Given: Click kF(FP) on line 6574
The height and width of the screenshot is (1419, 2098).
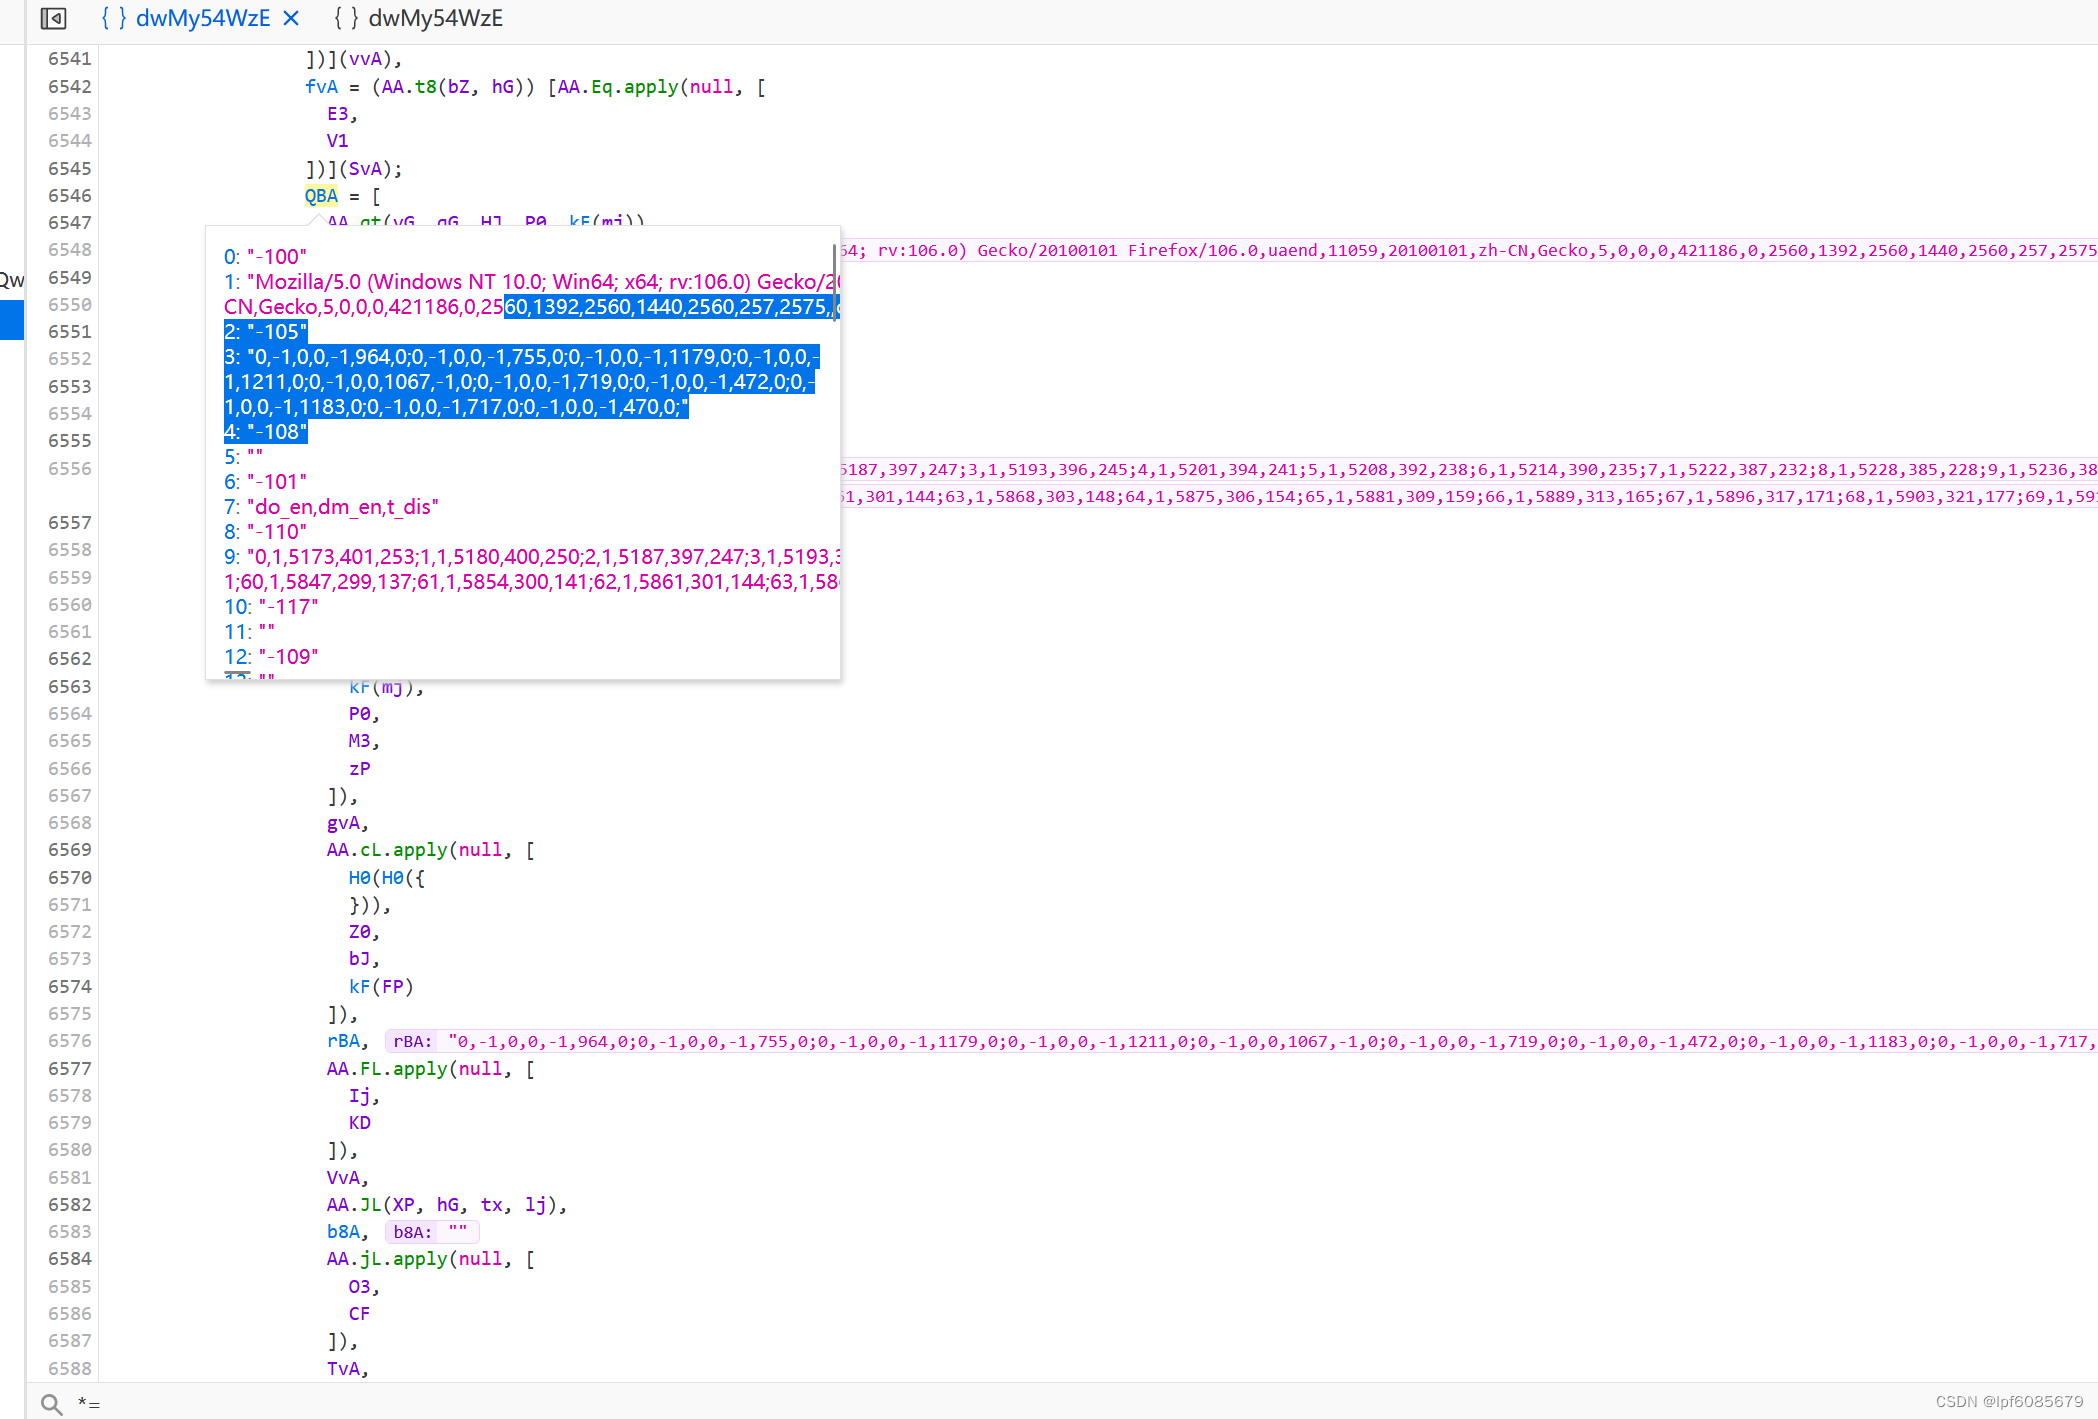Looking at the screenshot, I should tap(381, 987).
